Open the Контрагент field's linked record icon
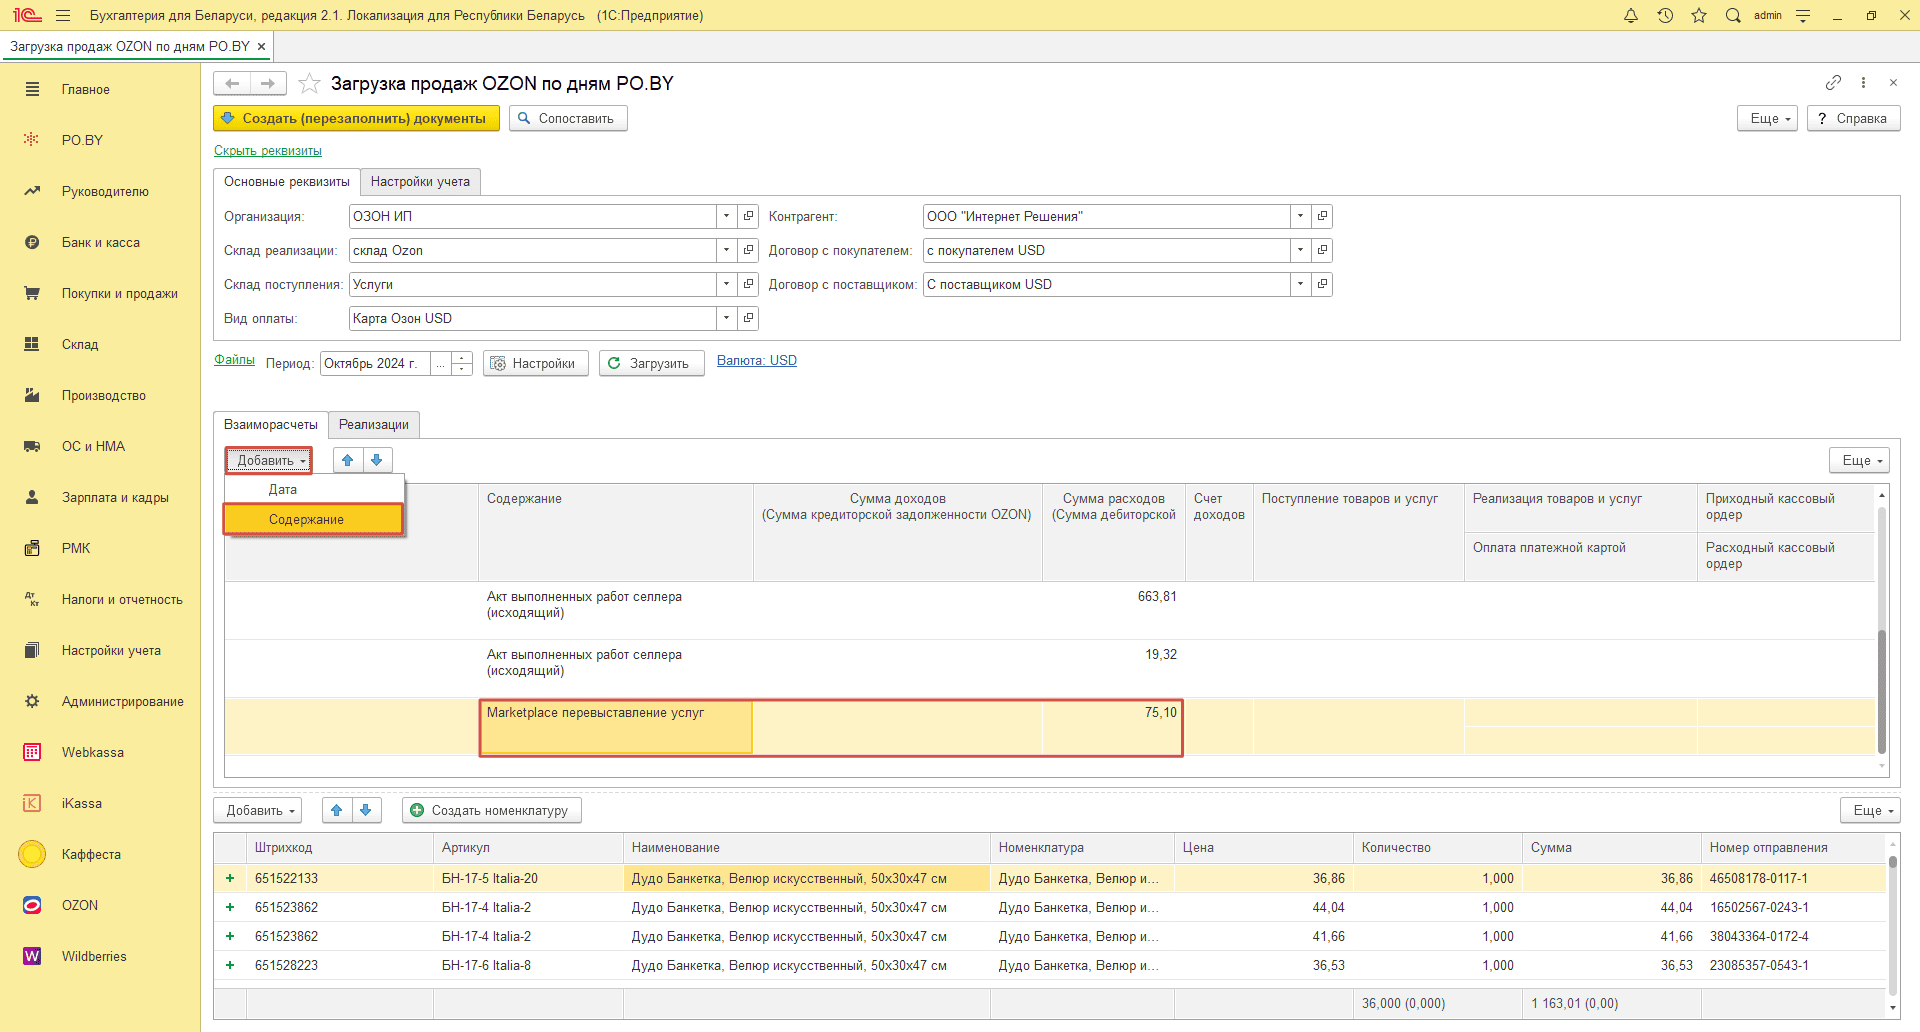The image size is (1920, 1032). tap(1322, 216)
